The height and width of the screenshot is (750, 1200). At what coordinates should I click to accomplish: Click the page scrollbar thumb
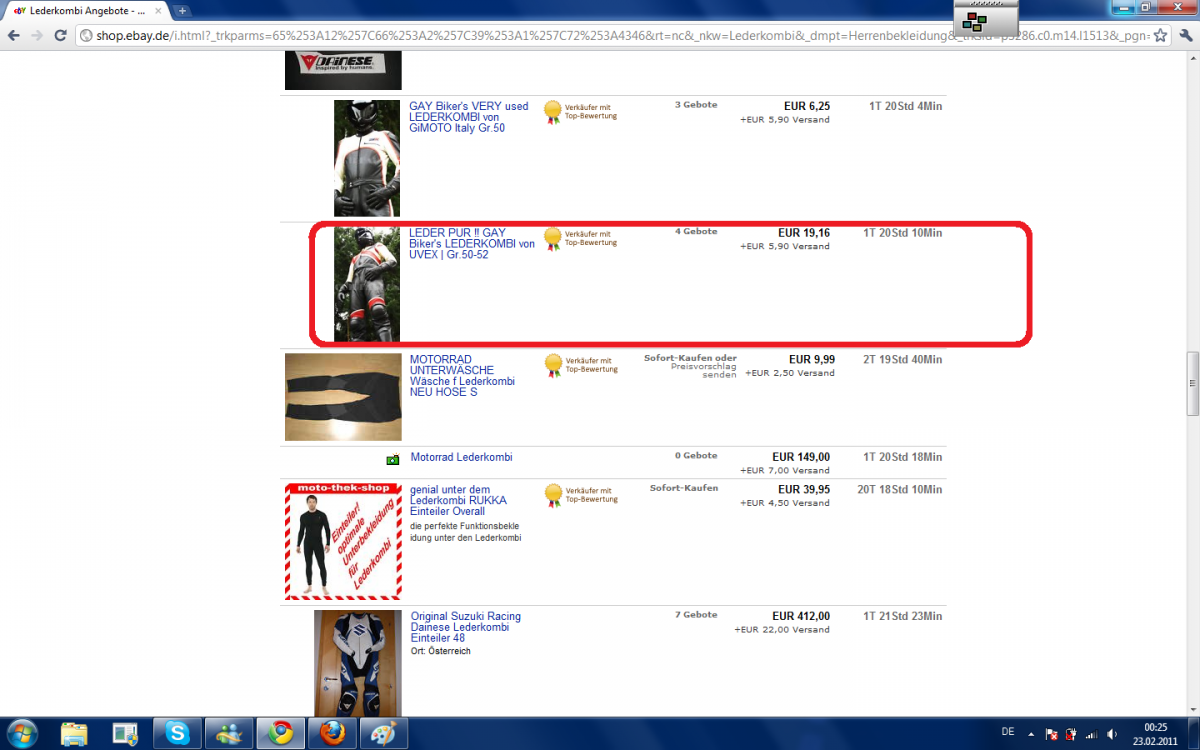[x=1192, y=383]
